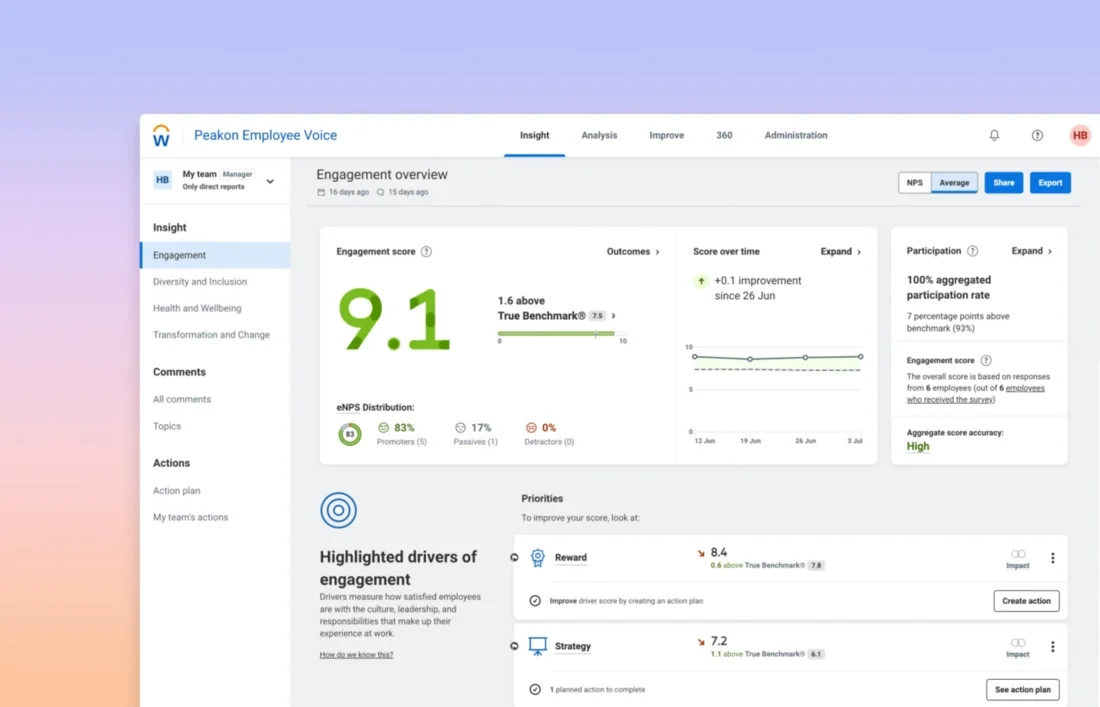Screen dimensions: 1100x707
Task: Click the Engagement score help icon
Action: pyautogui.click(x=428, y=251)
